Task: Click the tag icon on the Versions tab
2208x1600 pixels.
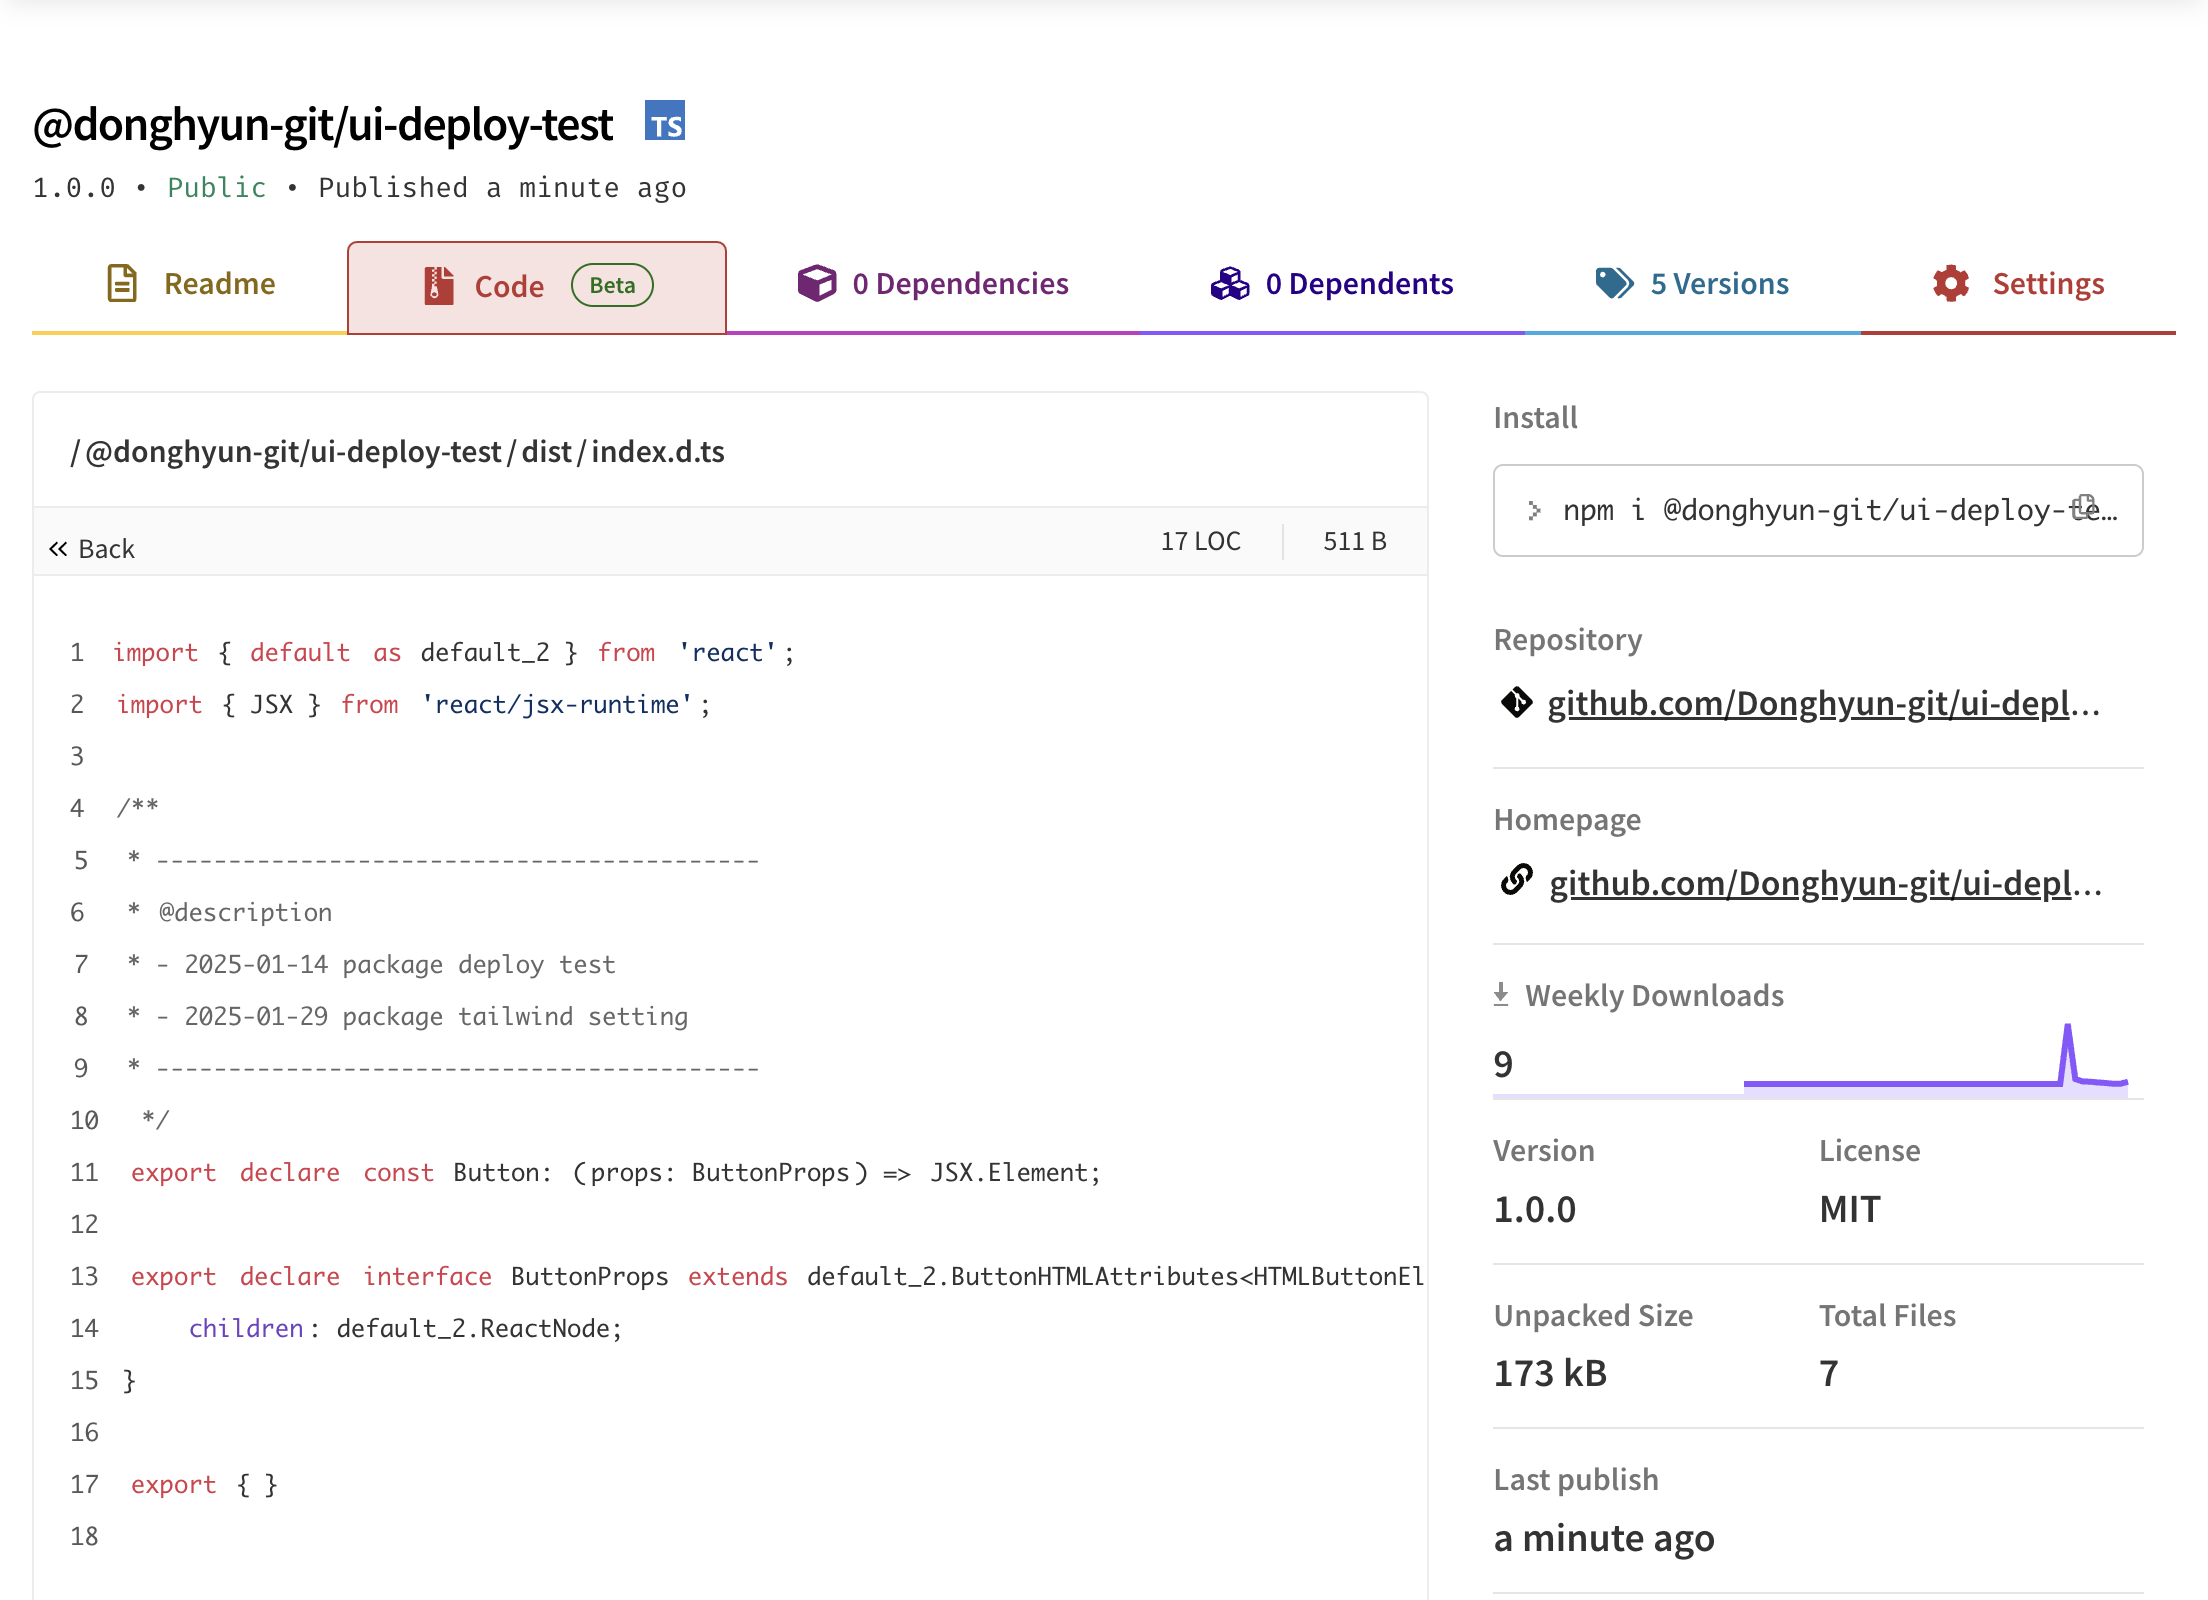Action: tap(1616, 283)
